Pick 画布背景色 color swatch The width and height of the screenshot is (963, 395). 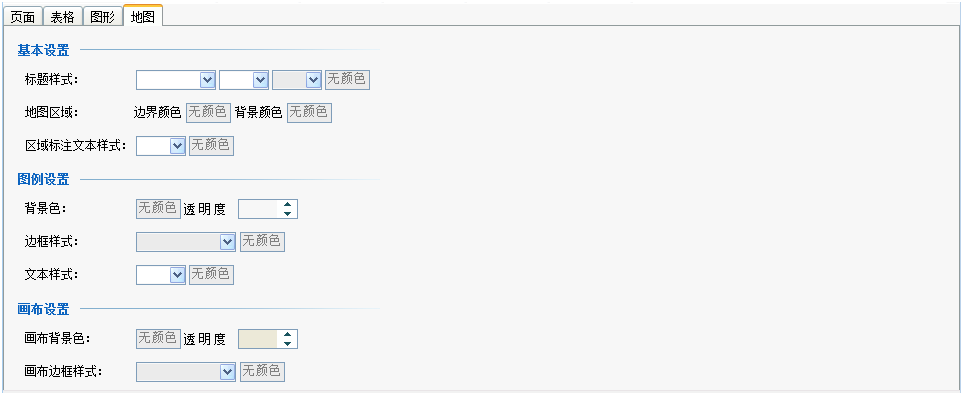158,338
